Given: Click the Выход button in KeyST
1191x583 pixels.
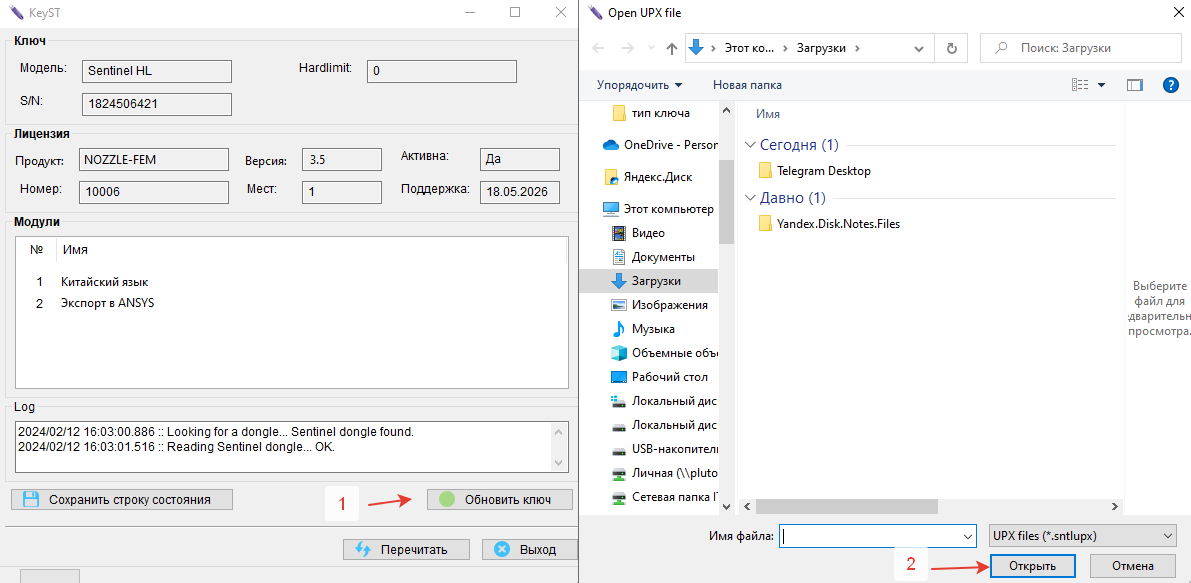Looking at the screenshot, I should click(530, 550).
